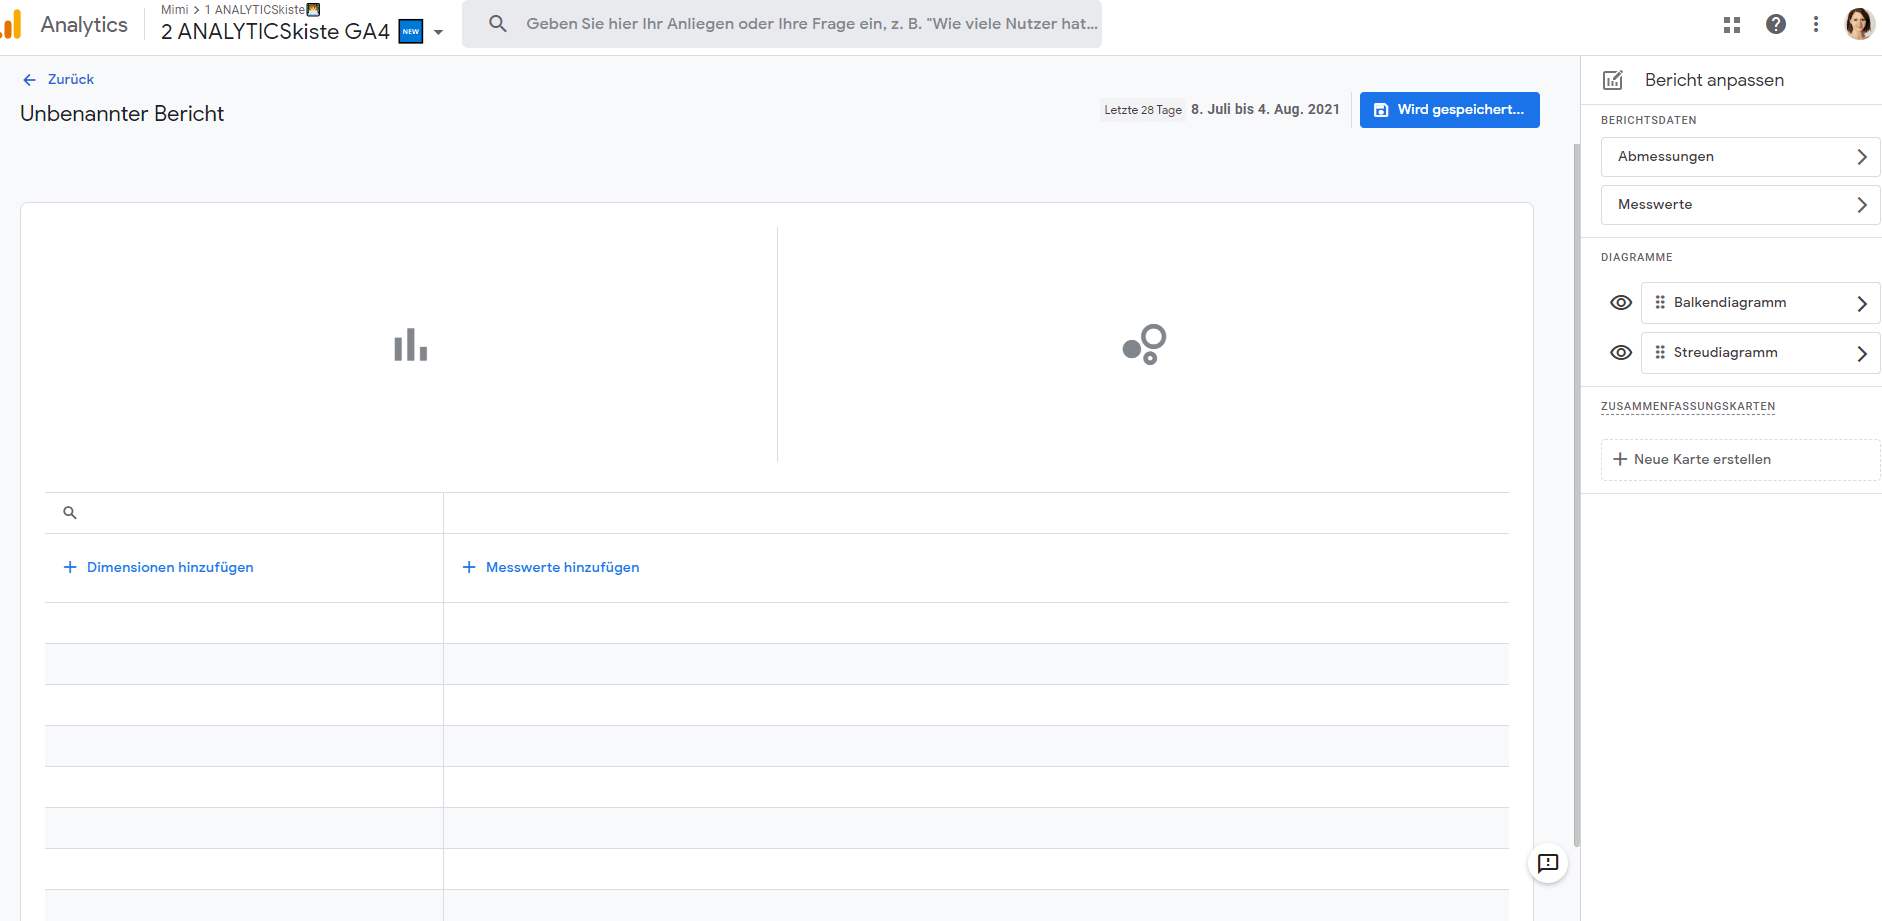Click the user profile avatar
Screen dimensions: 1882x921
pos(1859,24)
